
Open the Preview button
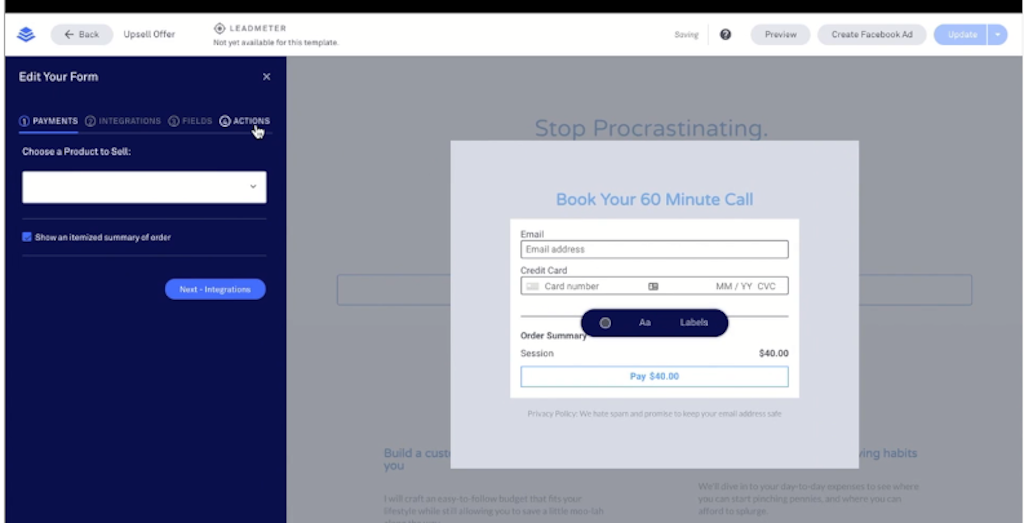780,35
